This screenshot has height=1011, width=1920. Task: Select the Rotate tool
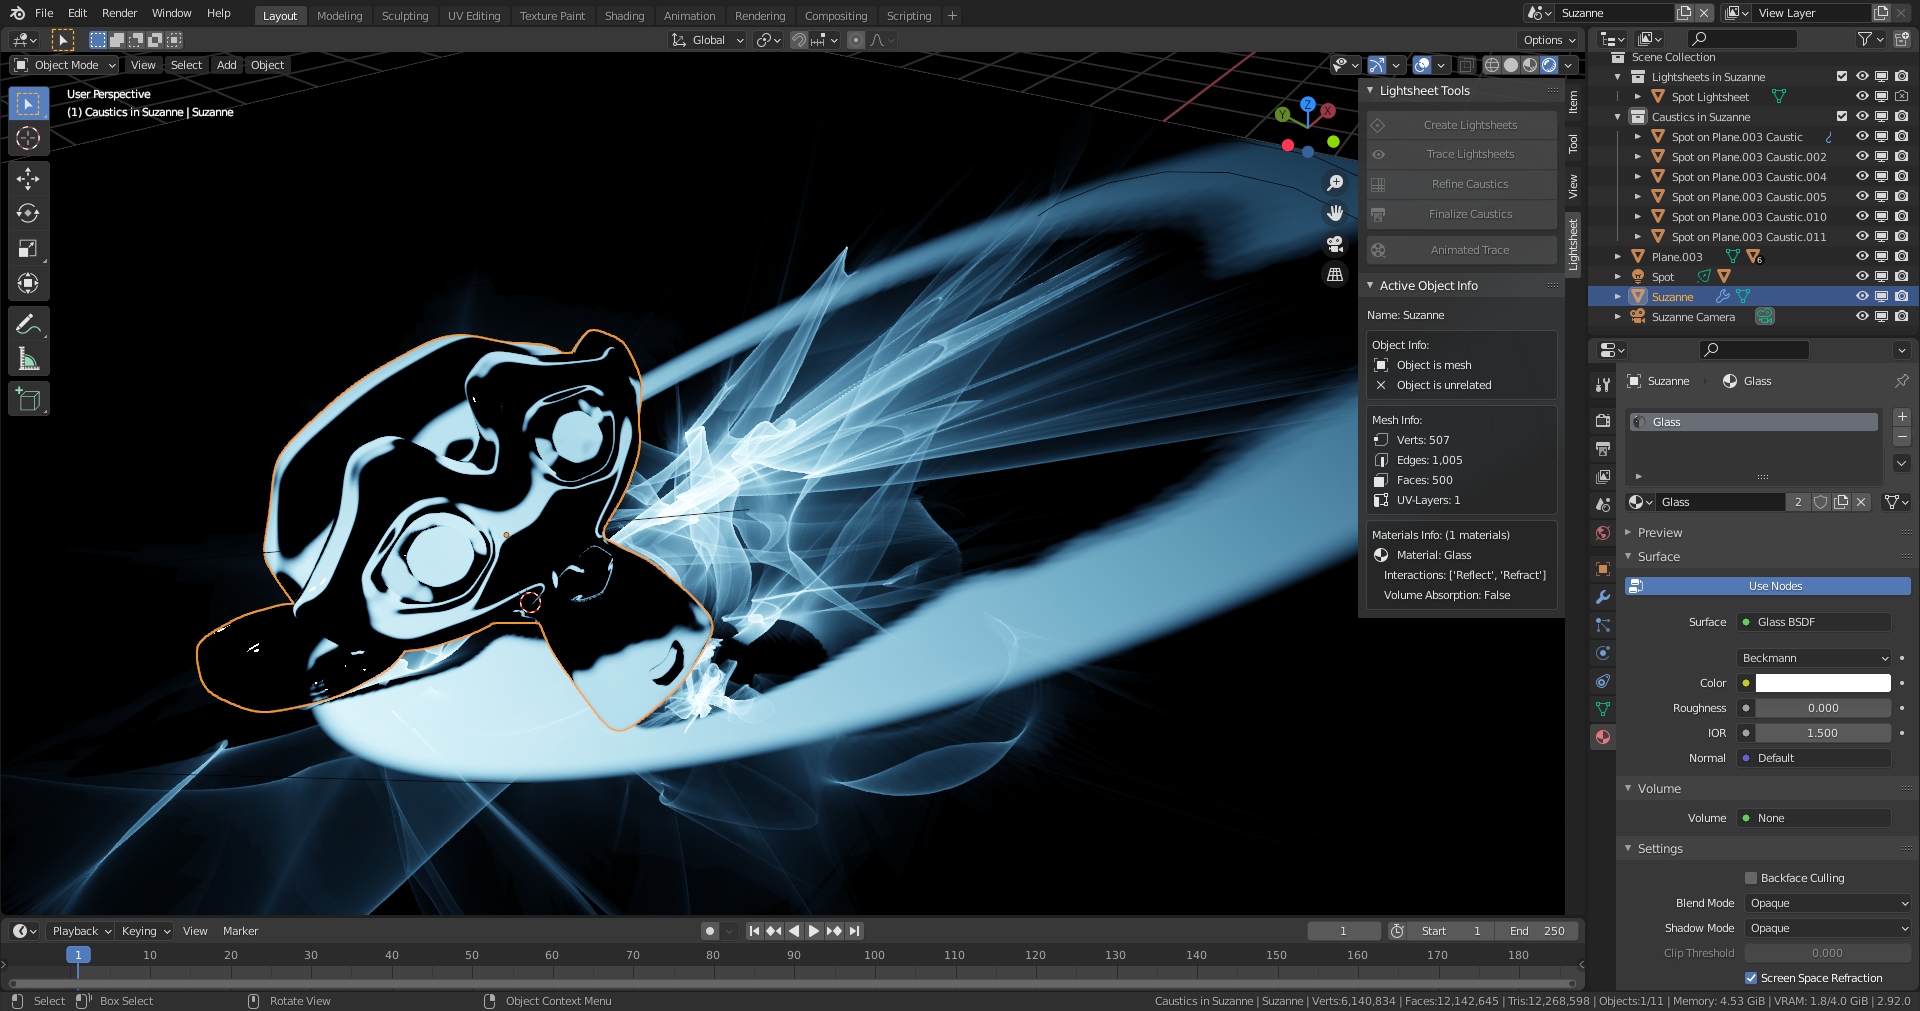(28, 213)
